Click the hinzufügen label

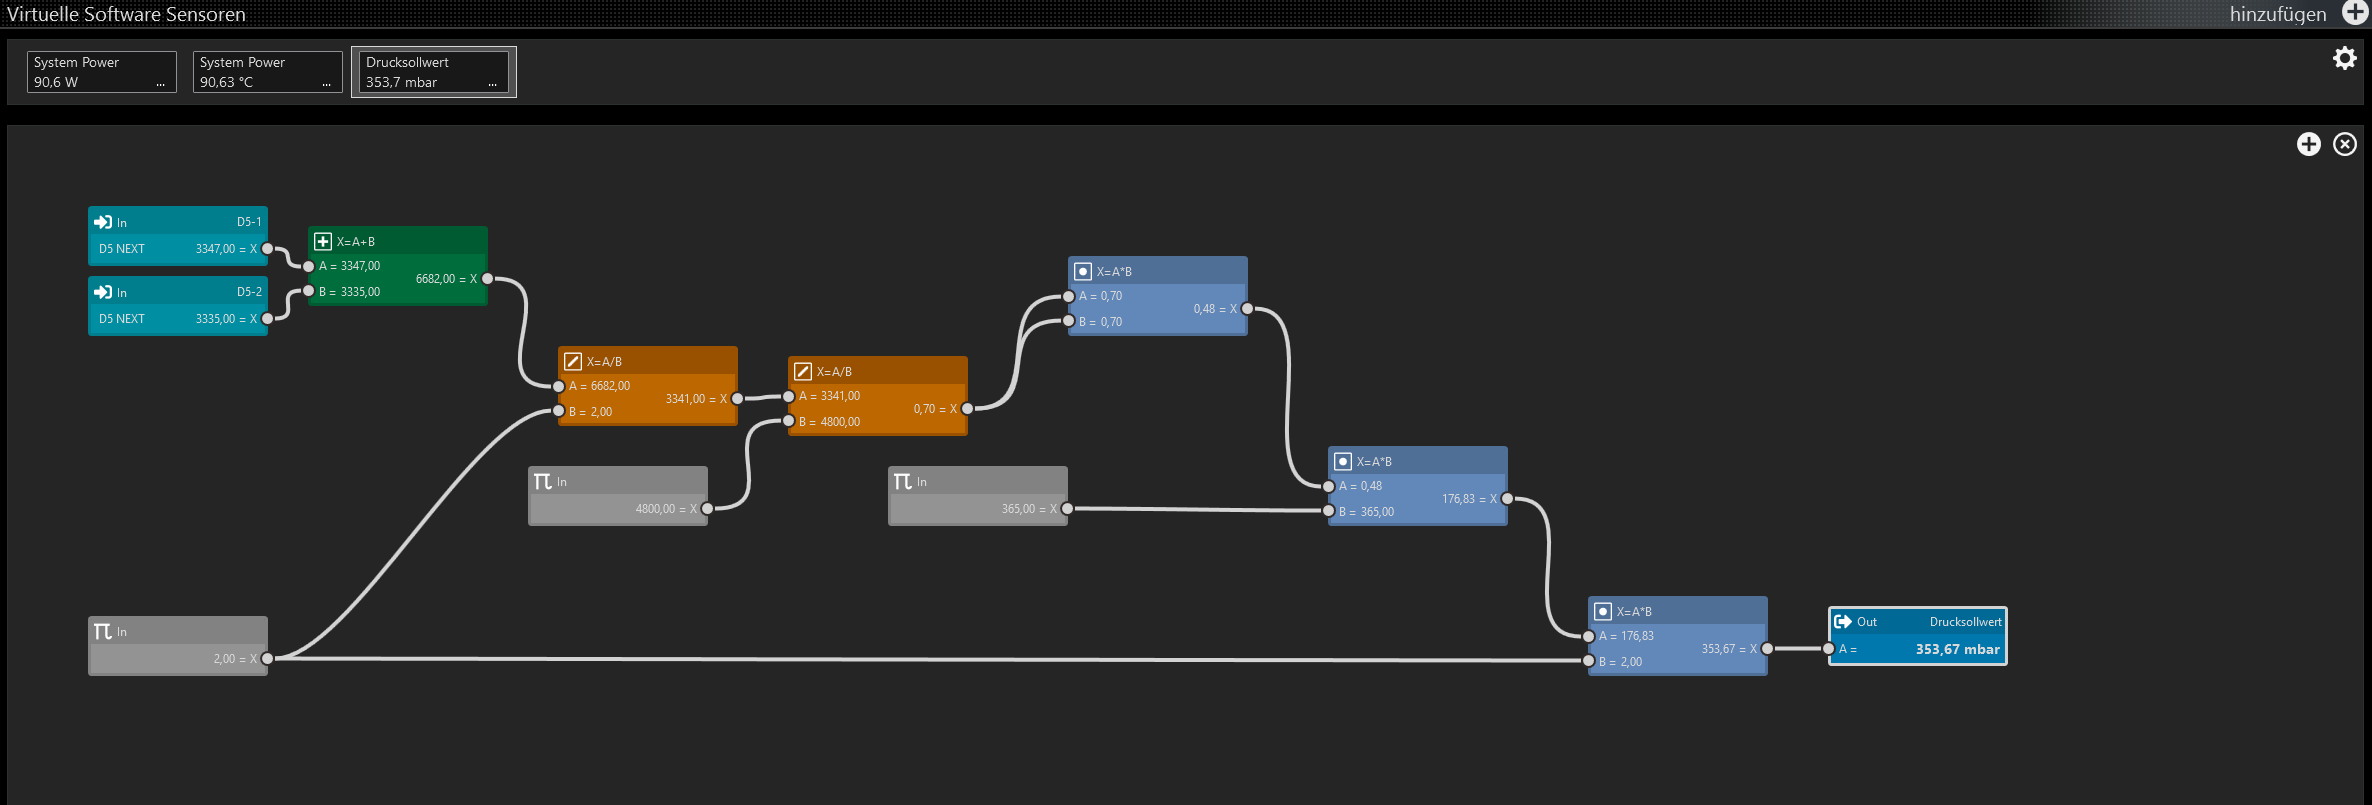pyautogui.click(x=2277, y=14)
